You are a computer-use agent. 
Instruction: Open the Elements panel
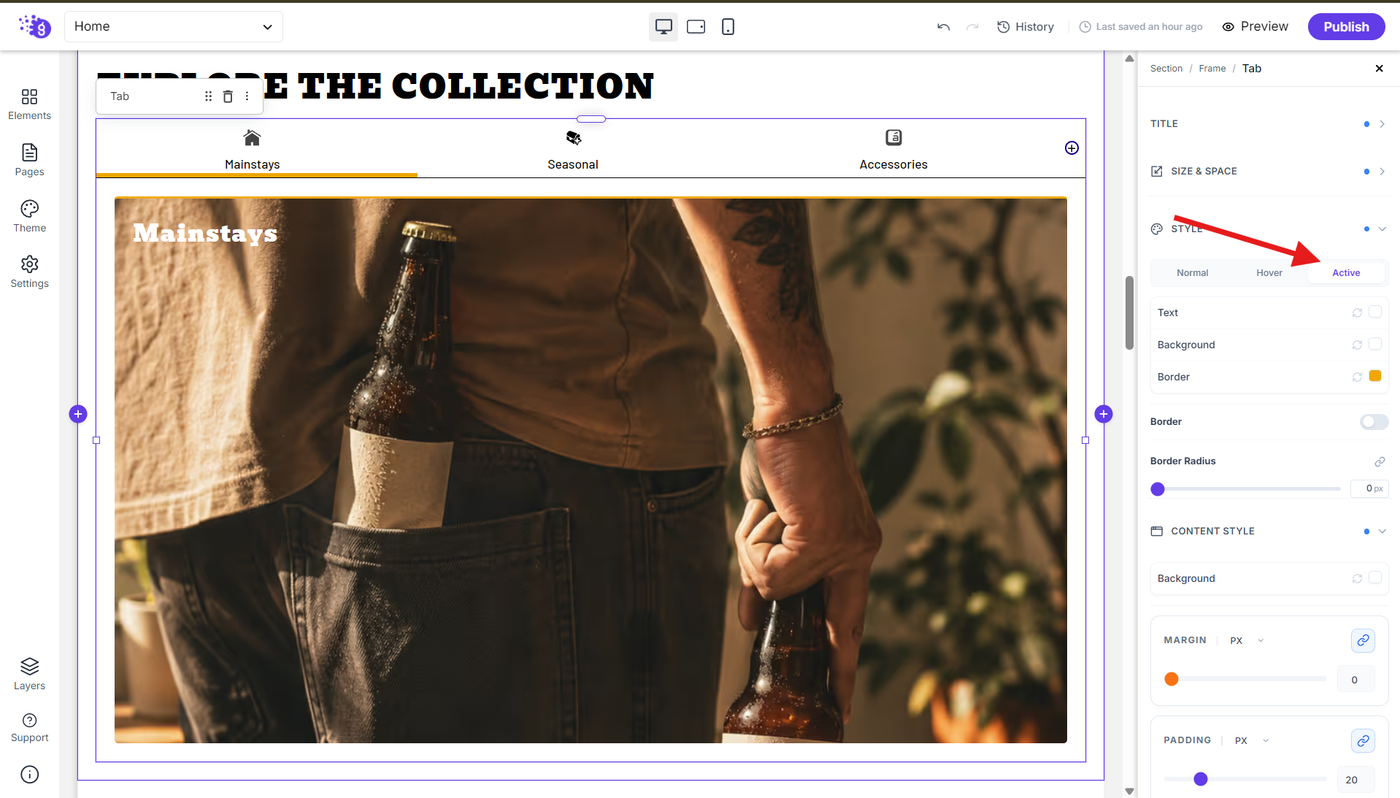pos(29,104)
